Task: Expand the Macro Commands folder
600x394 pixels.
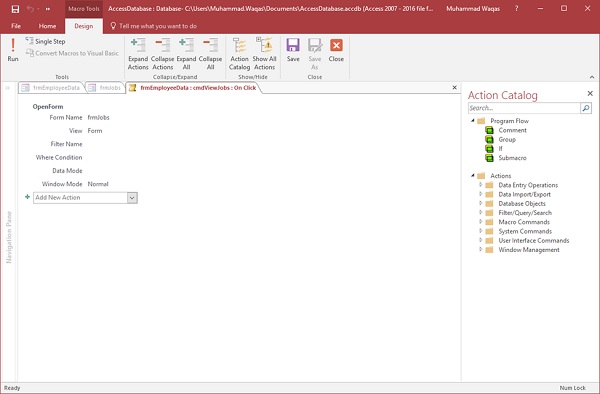Action: 481,221
